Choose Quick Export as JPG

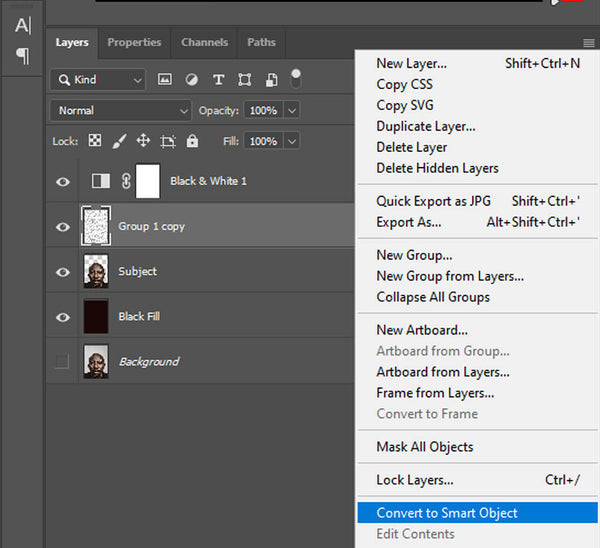478,201
